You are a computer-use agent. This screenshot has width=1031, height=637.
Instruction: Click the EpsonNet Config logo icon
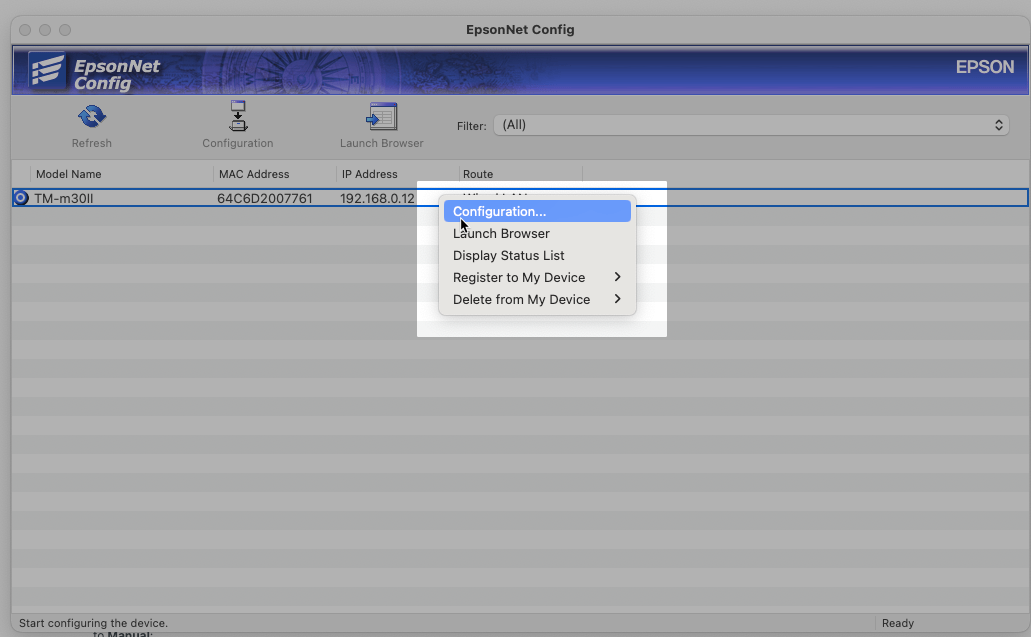47,72
